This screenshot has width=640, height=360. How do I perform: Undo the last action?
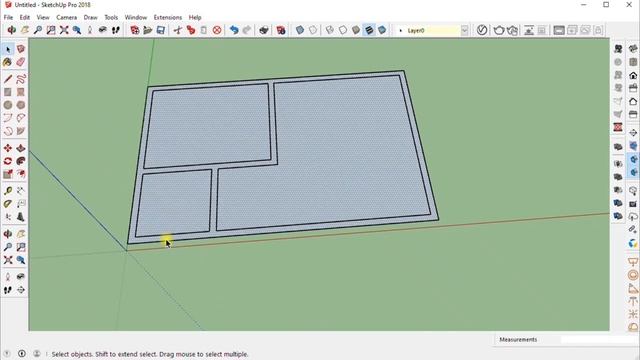234,30
